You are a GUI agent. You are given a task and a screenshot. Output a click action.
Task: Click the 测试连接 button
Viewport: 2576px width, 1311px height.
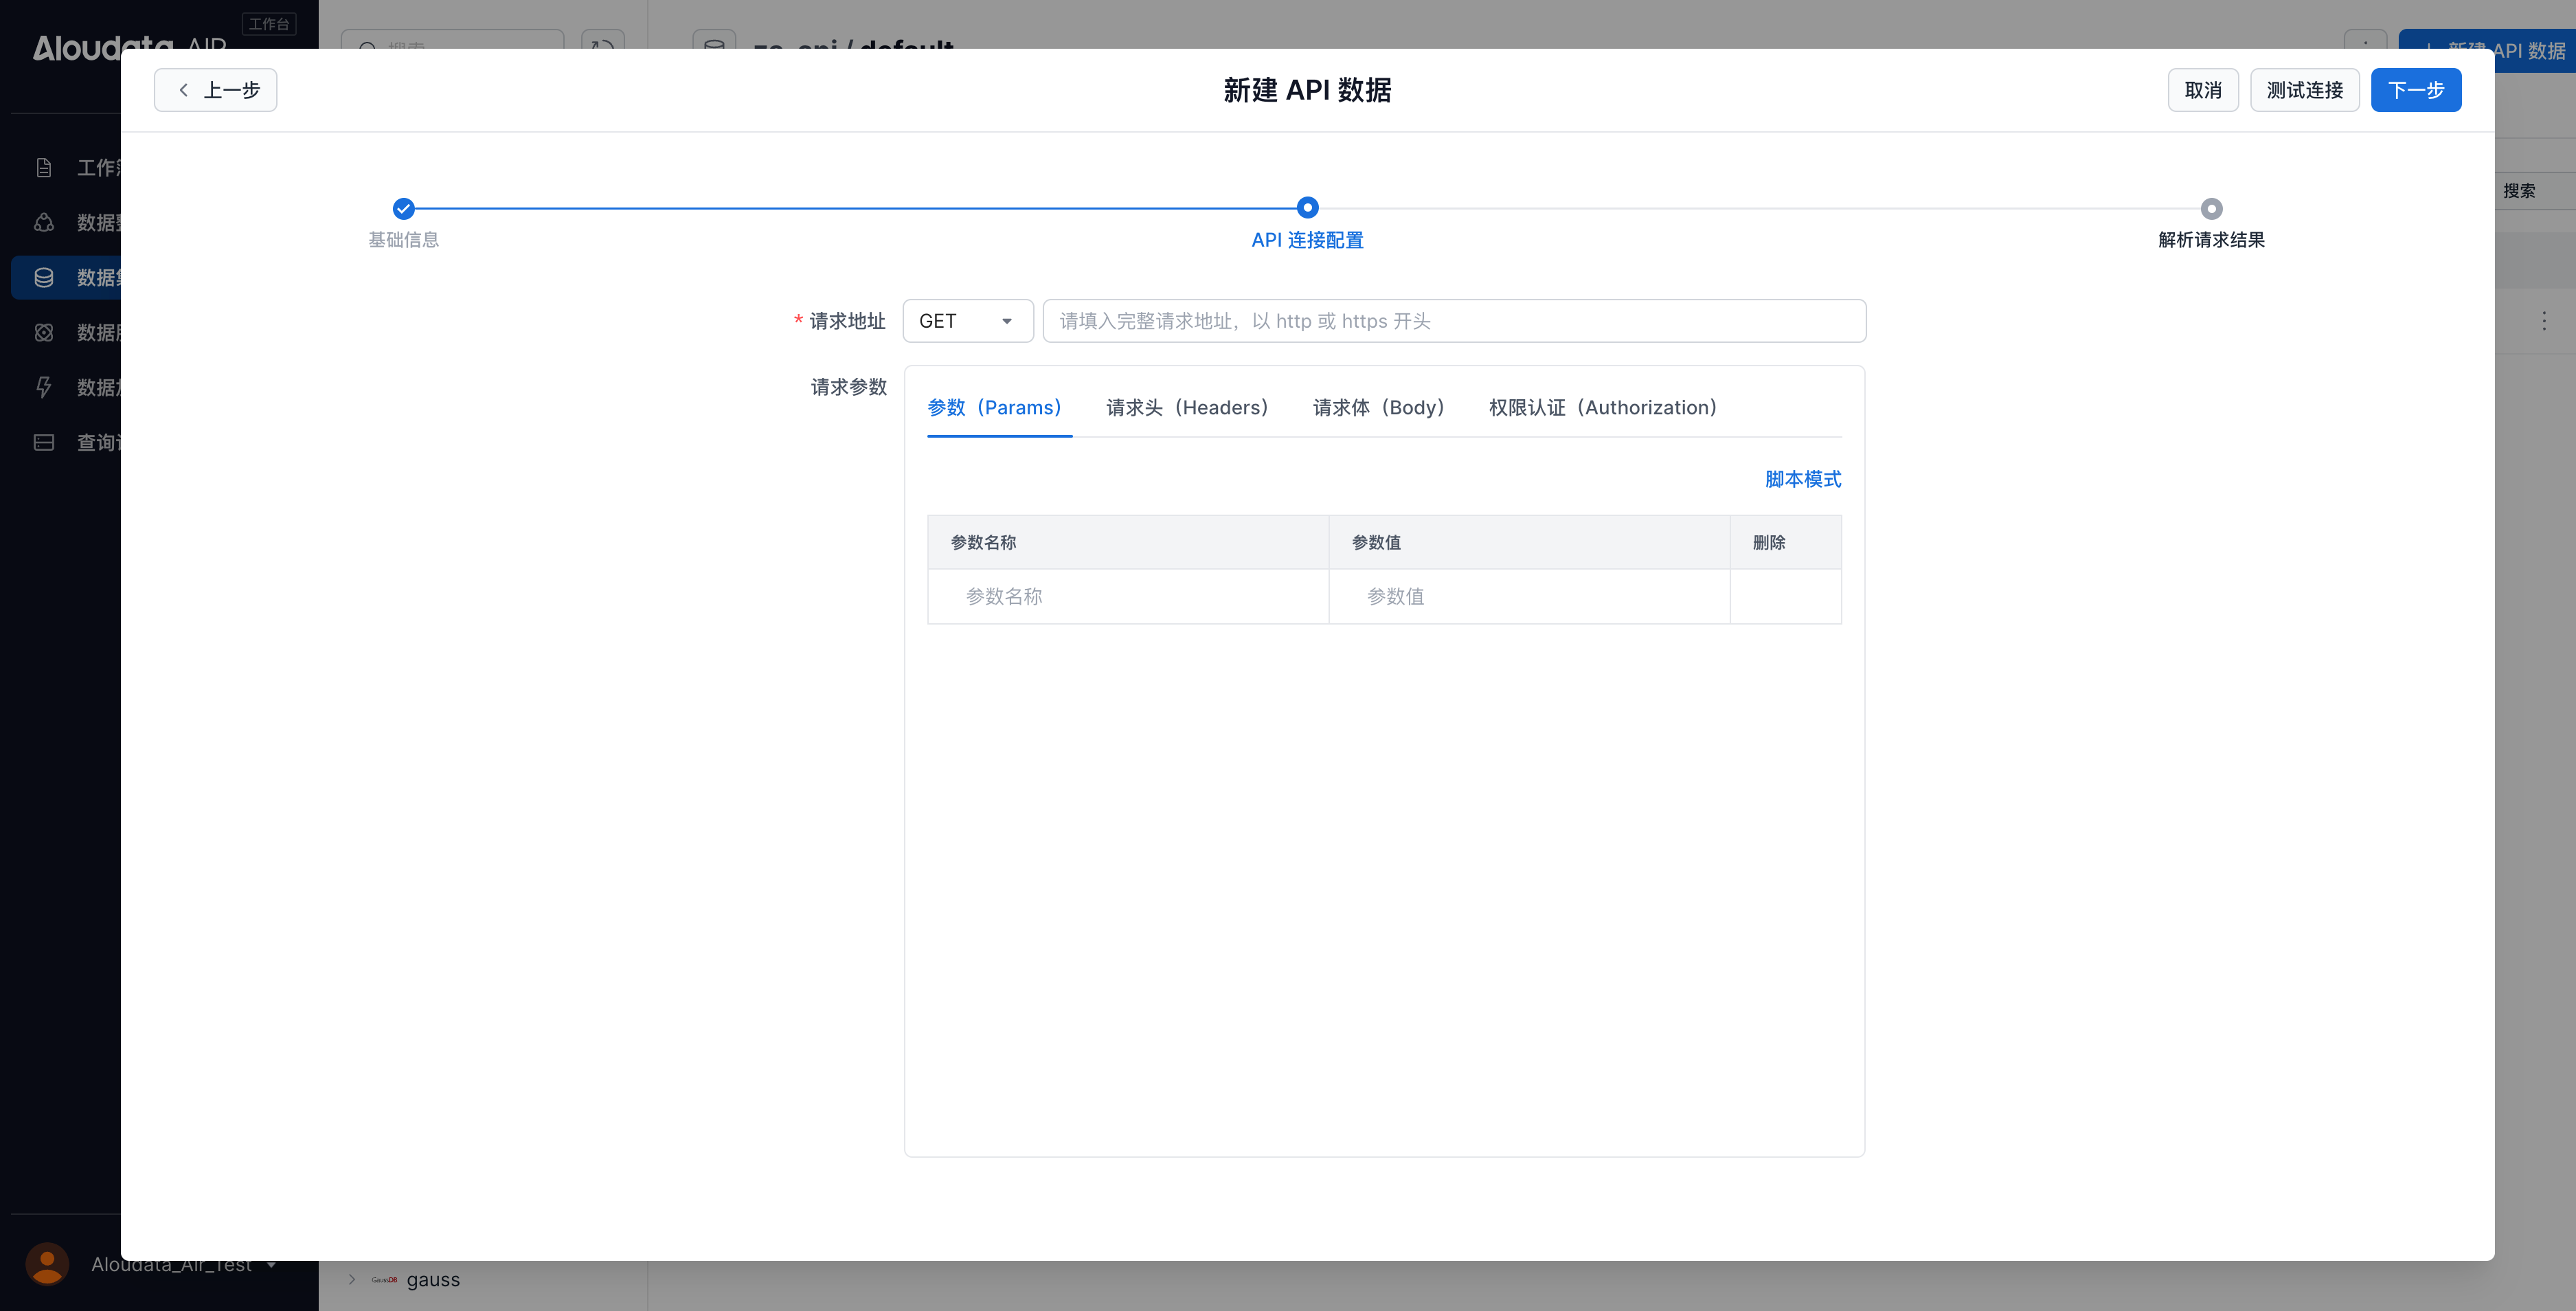2304,90
